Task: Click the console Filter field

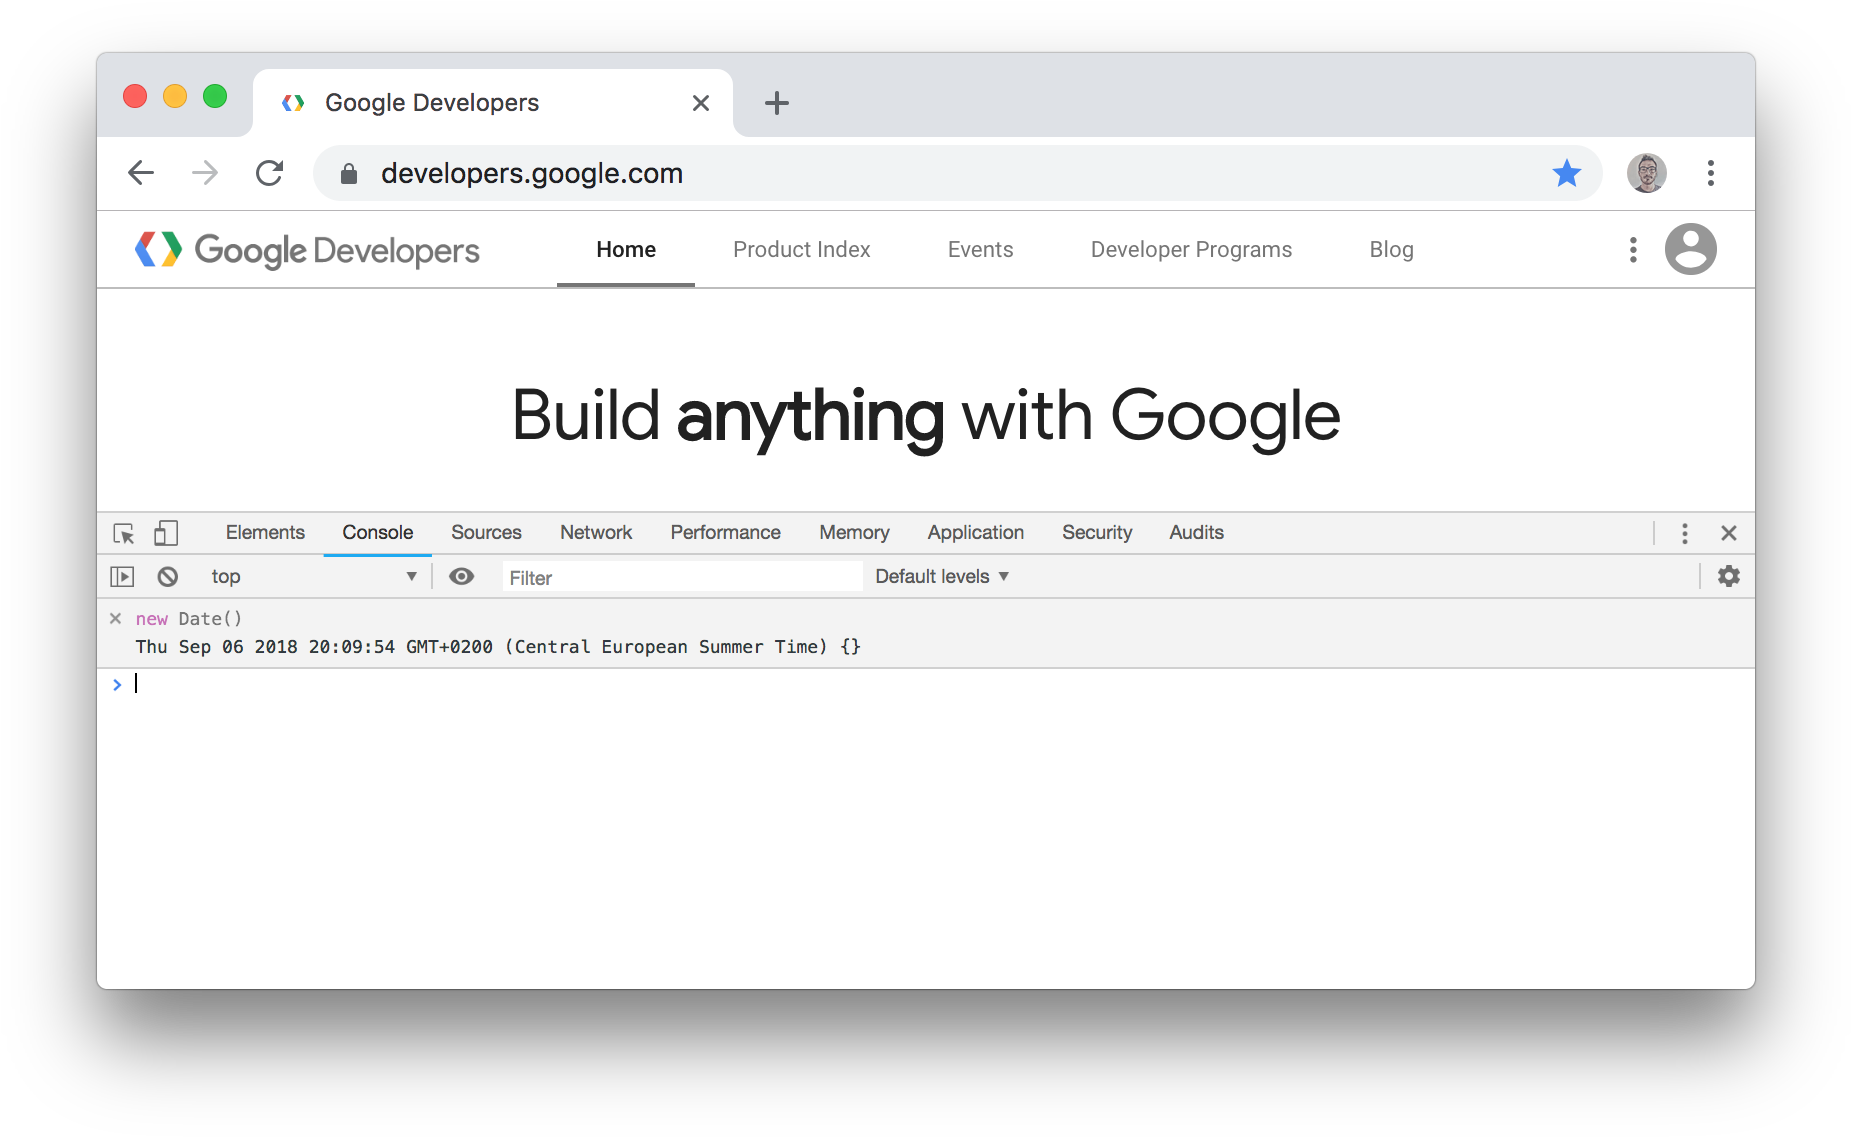Action: [682, 577]
